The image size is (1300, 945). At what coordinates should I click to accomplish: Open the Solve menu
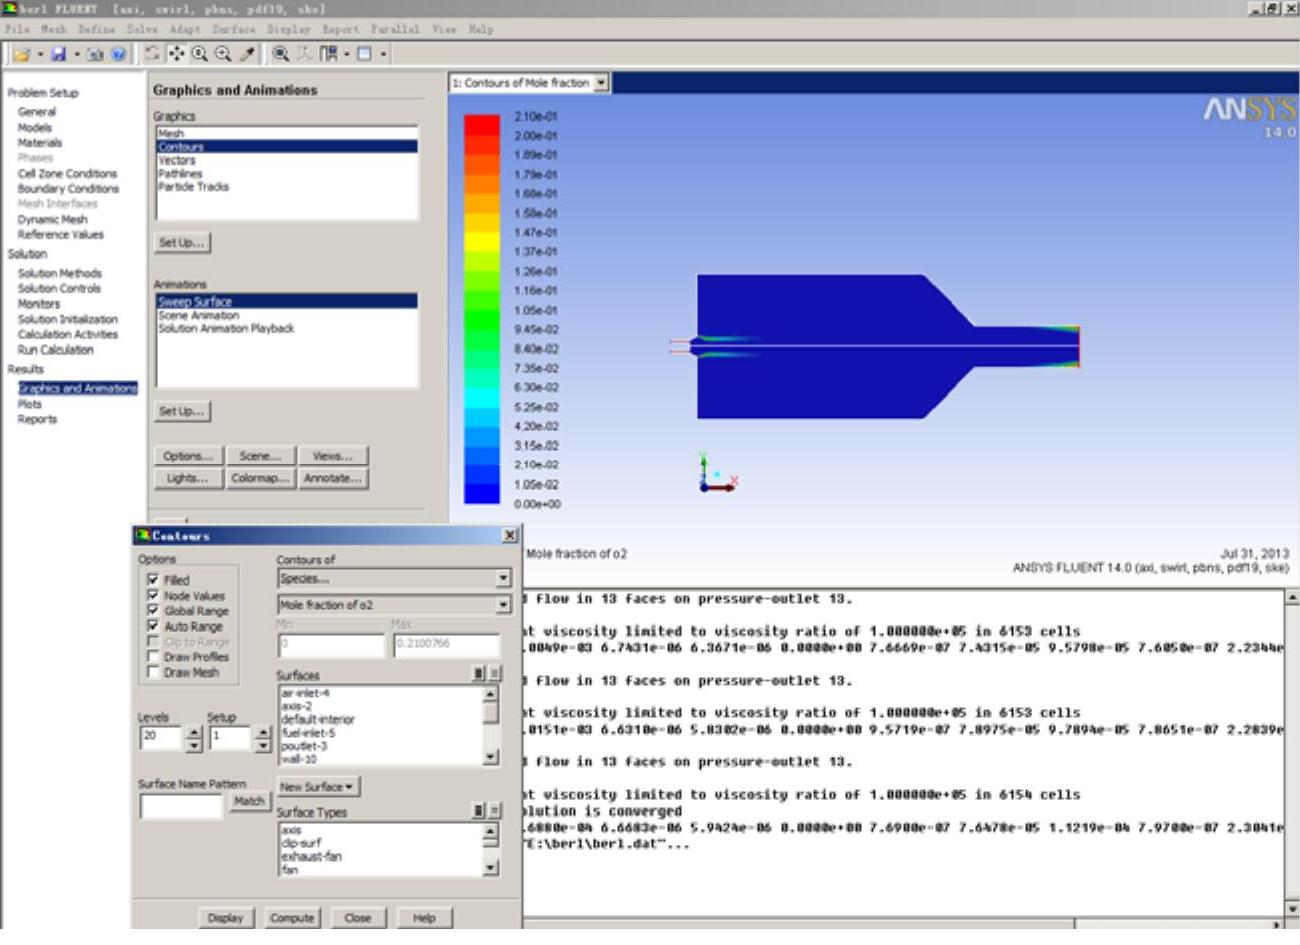pos(141,29)
